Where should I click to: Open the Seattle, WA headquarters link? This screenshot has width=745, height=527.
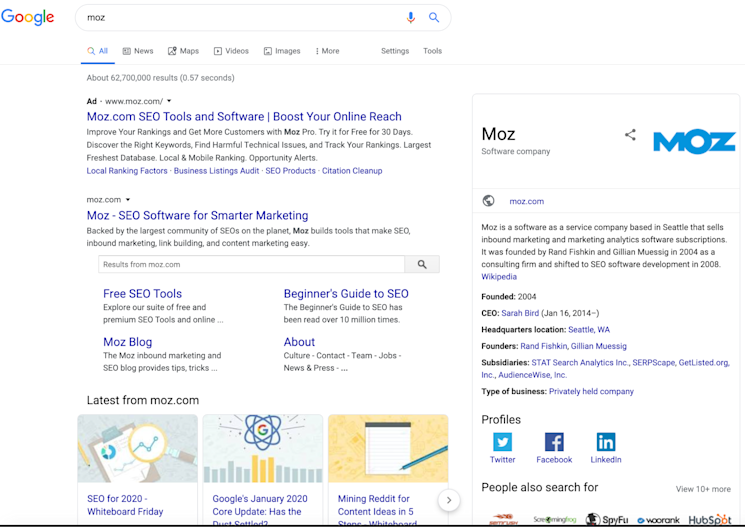(x=589, y=330)
